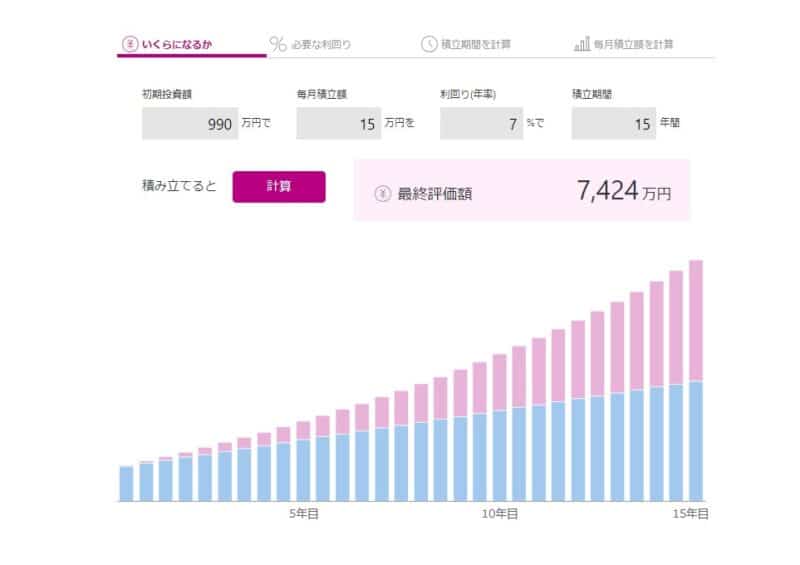Switch to the 必要な利回り tab
The image size is (800, 565).
tap(310, 44)
